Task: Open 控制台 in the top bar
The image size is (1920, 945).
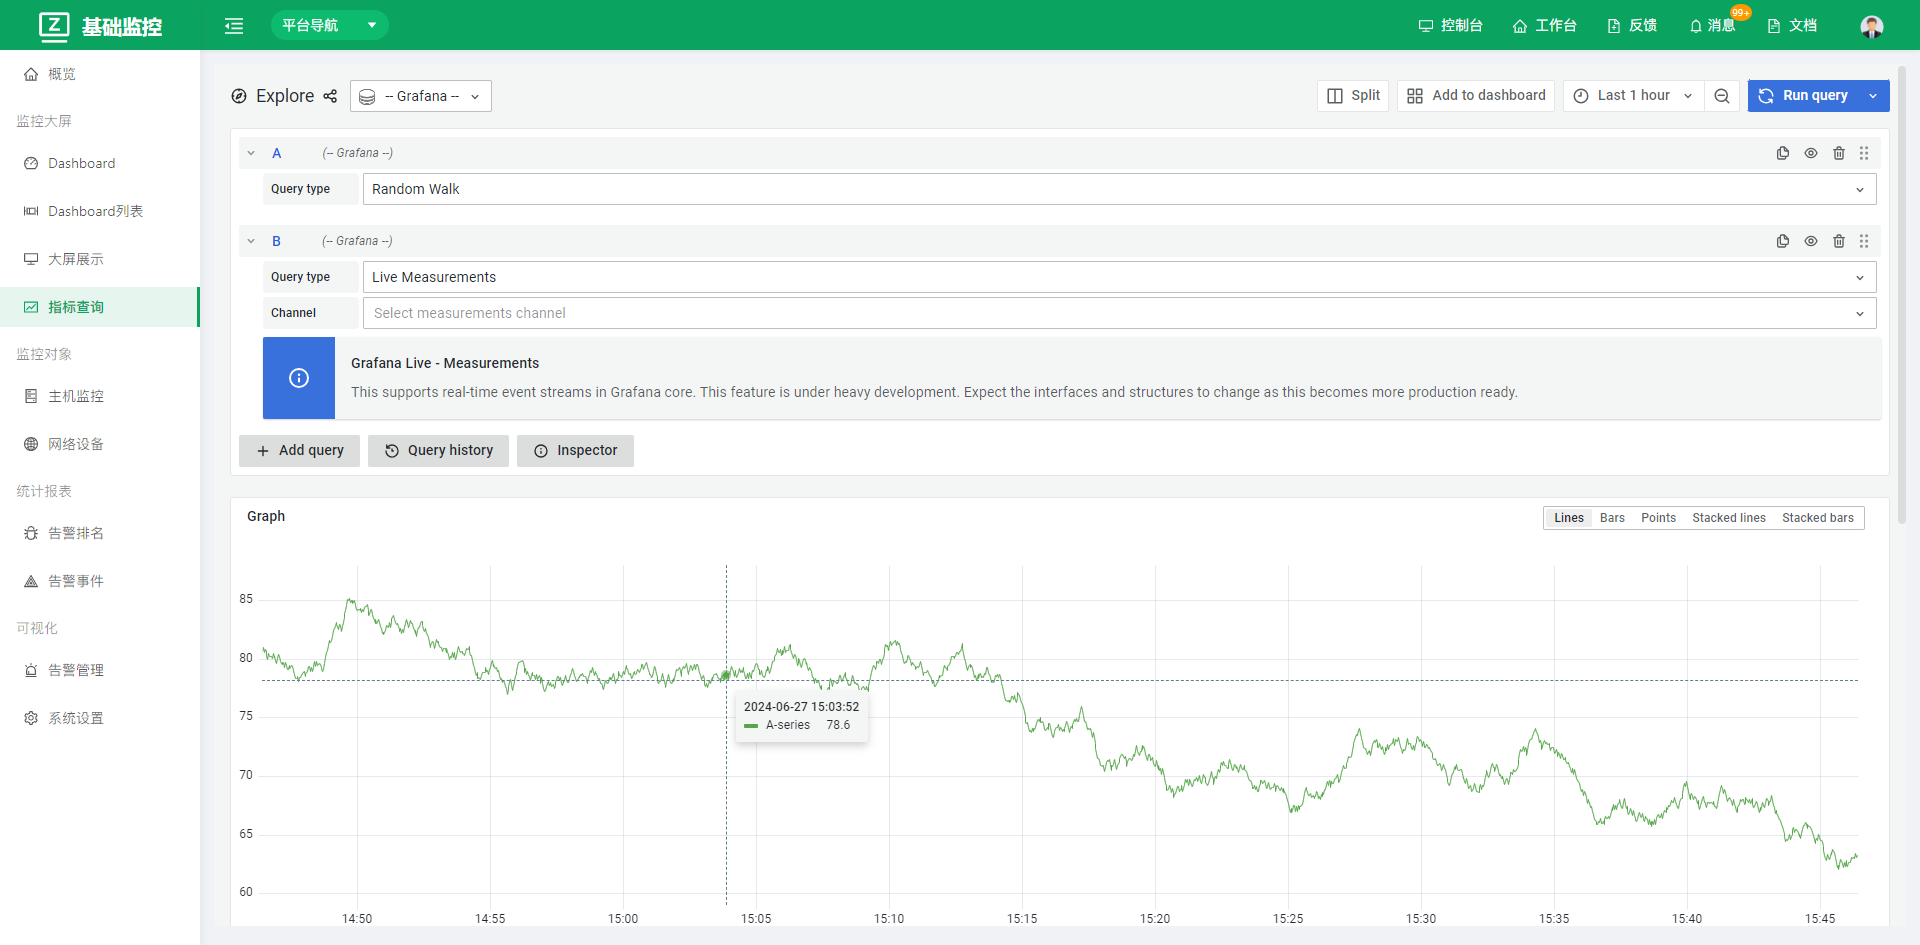Action: [x=1450, y=25]
